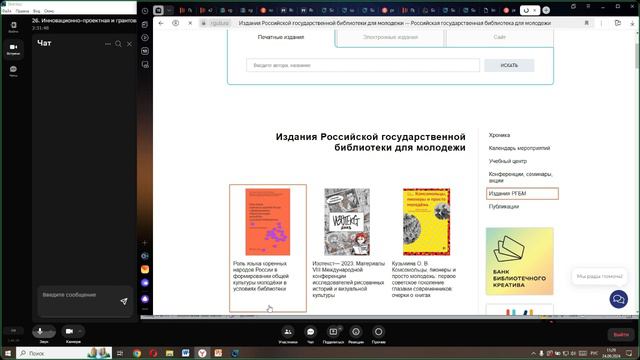Click the plus icon in browser sidebar
640x360 pixels.
[x=144, y=243]
